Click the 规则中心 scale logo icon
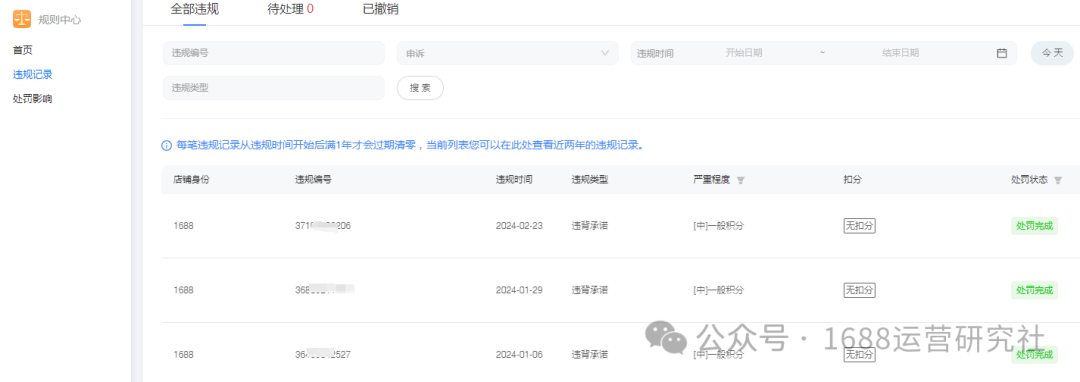The height and width of the screenshot is (382, 1080). click(x=22, y=19)
